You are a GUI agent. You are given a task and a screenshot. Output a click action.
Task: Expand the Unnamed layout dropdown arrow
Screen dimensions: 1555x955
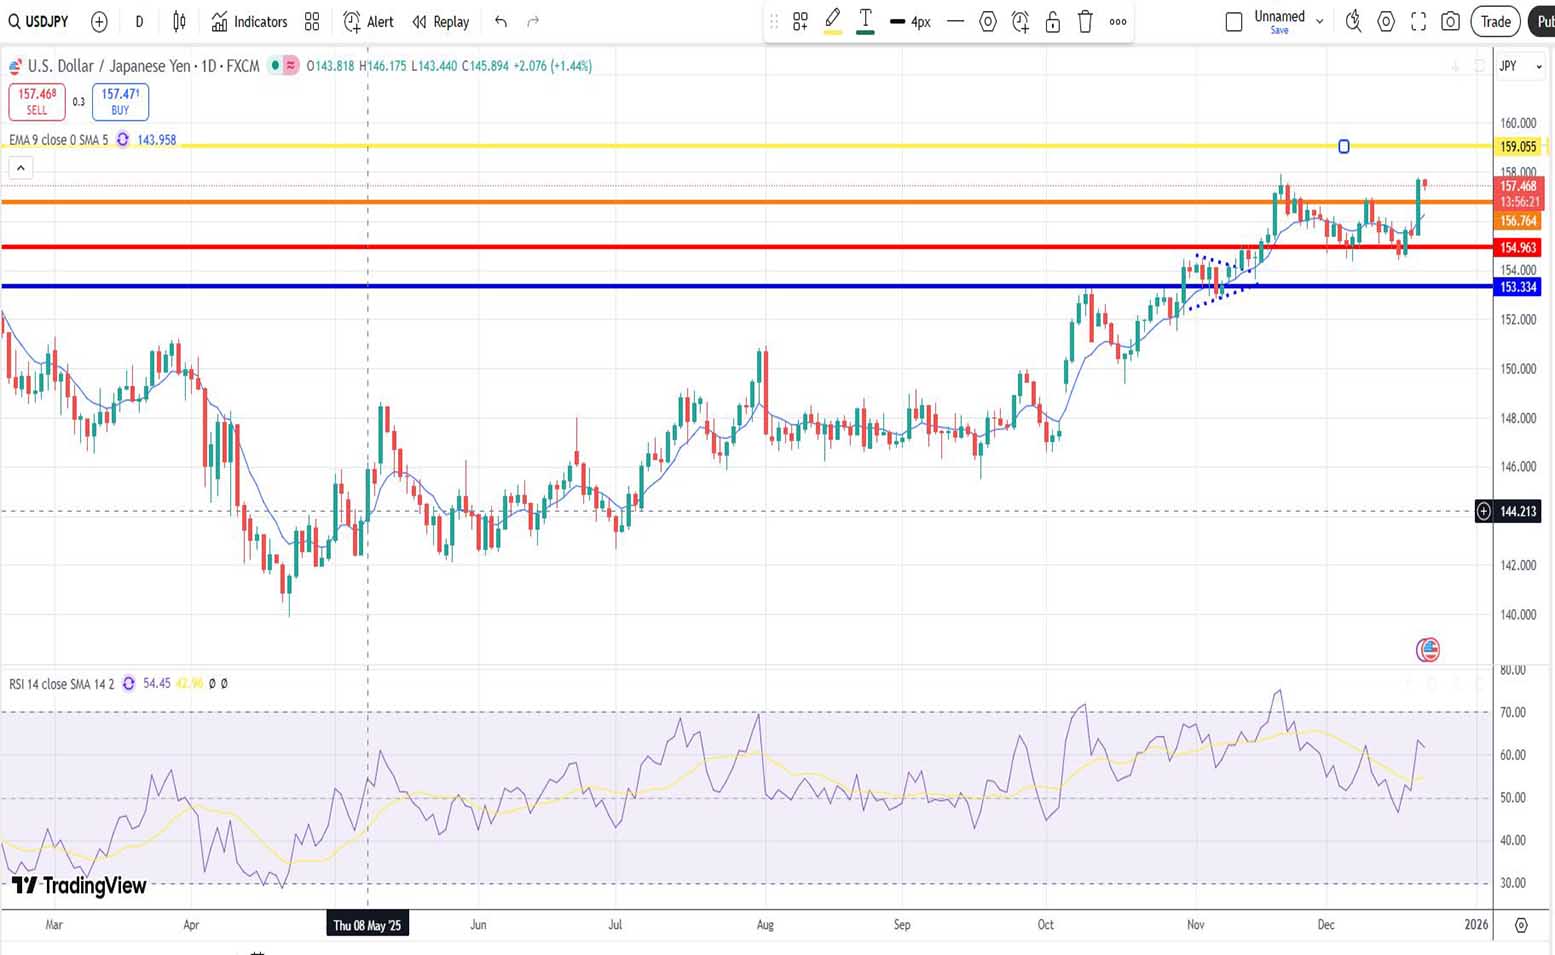point(1319,21)
